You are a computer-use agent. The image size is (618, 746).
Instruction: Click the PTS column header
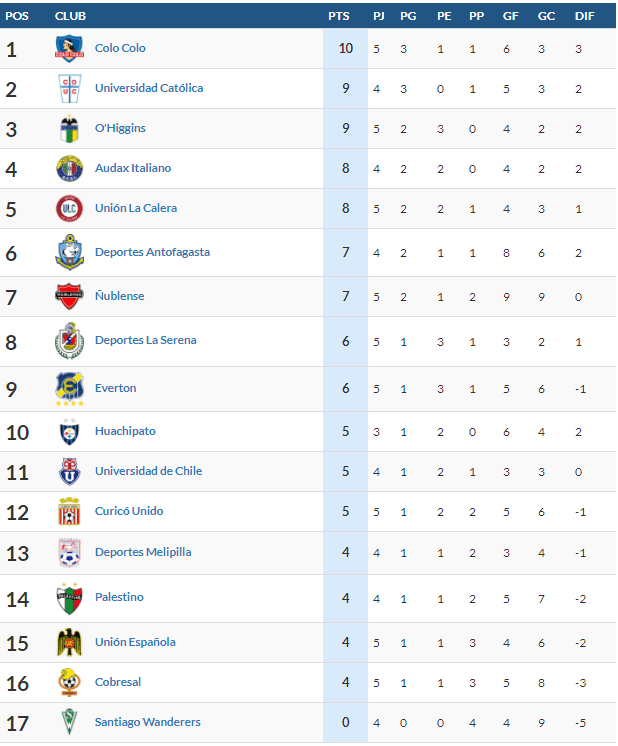coord(339,16)
